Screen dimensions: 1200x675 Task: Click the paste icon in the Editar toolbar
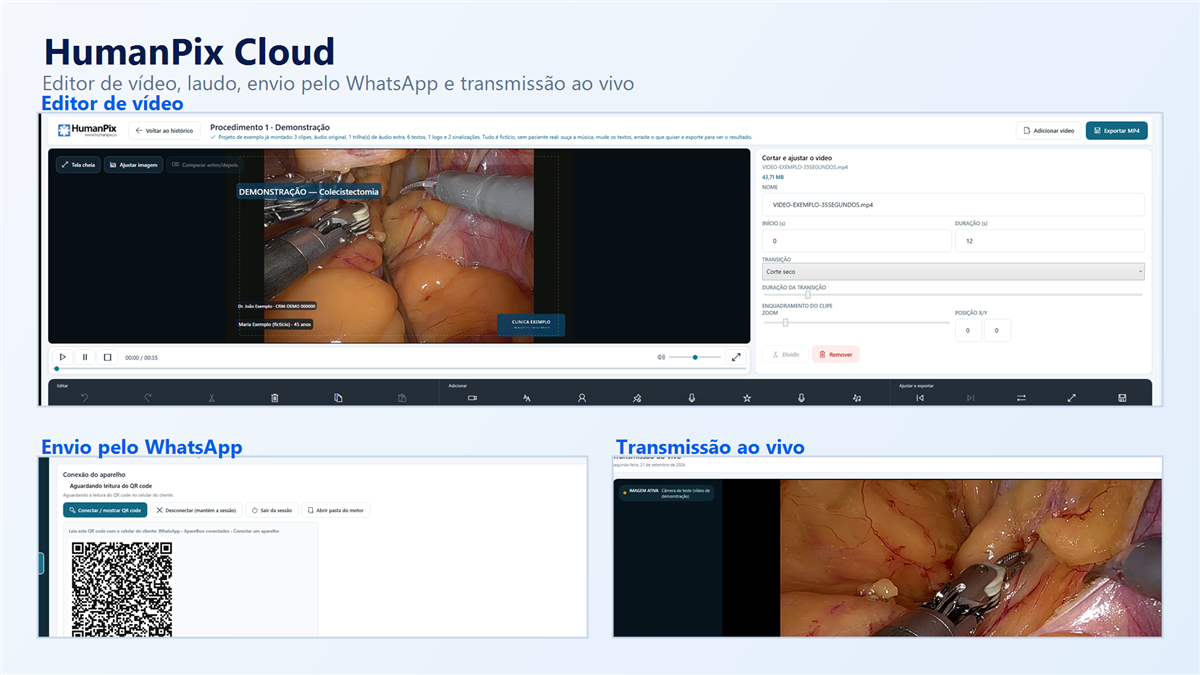pos(401,398)
